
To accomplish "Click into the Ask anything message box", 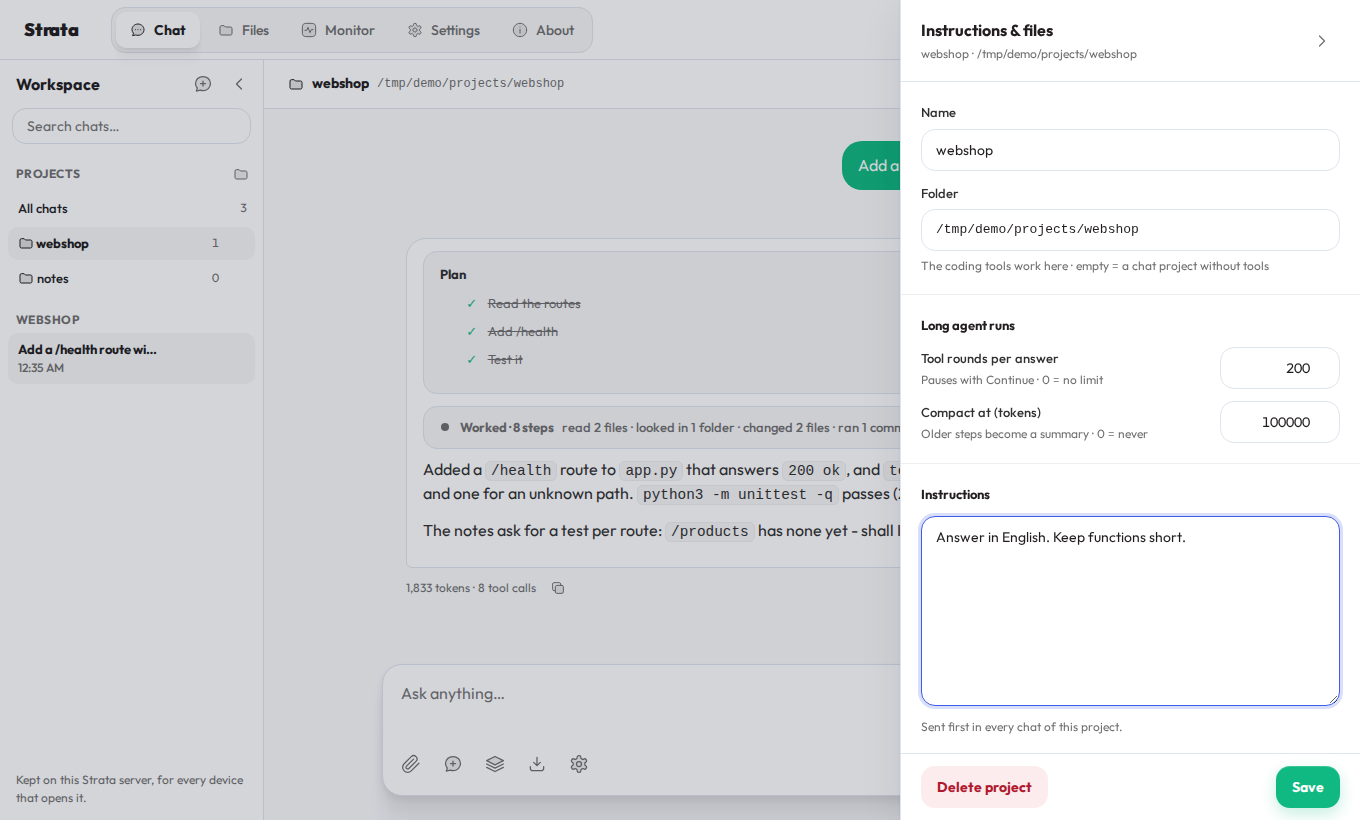I will tap(641, 694).
